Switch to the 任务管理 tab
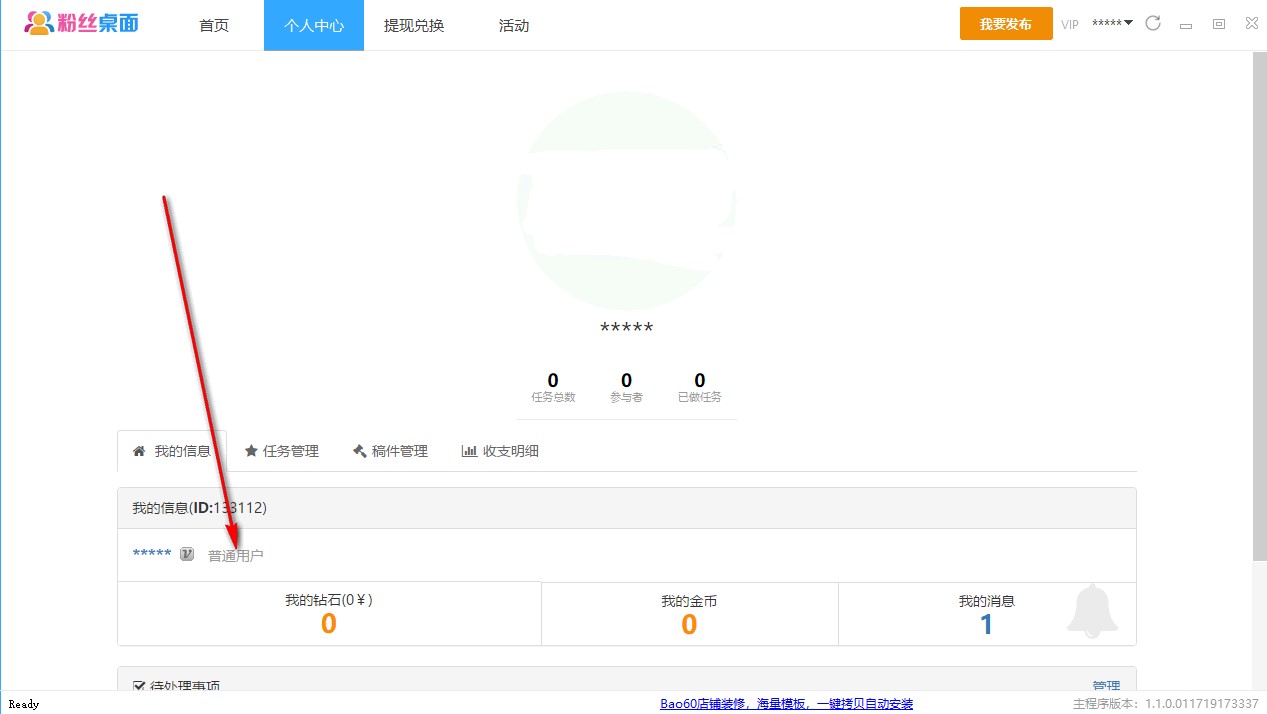Screen dimensions: 1267x714 point(281,451)
